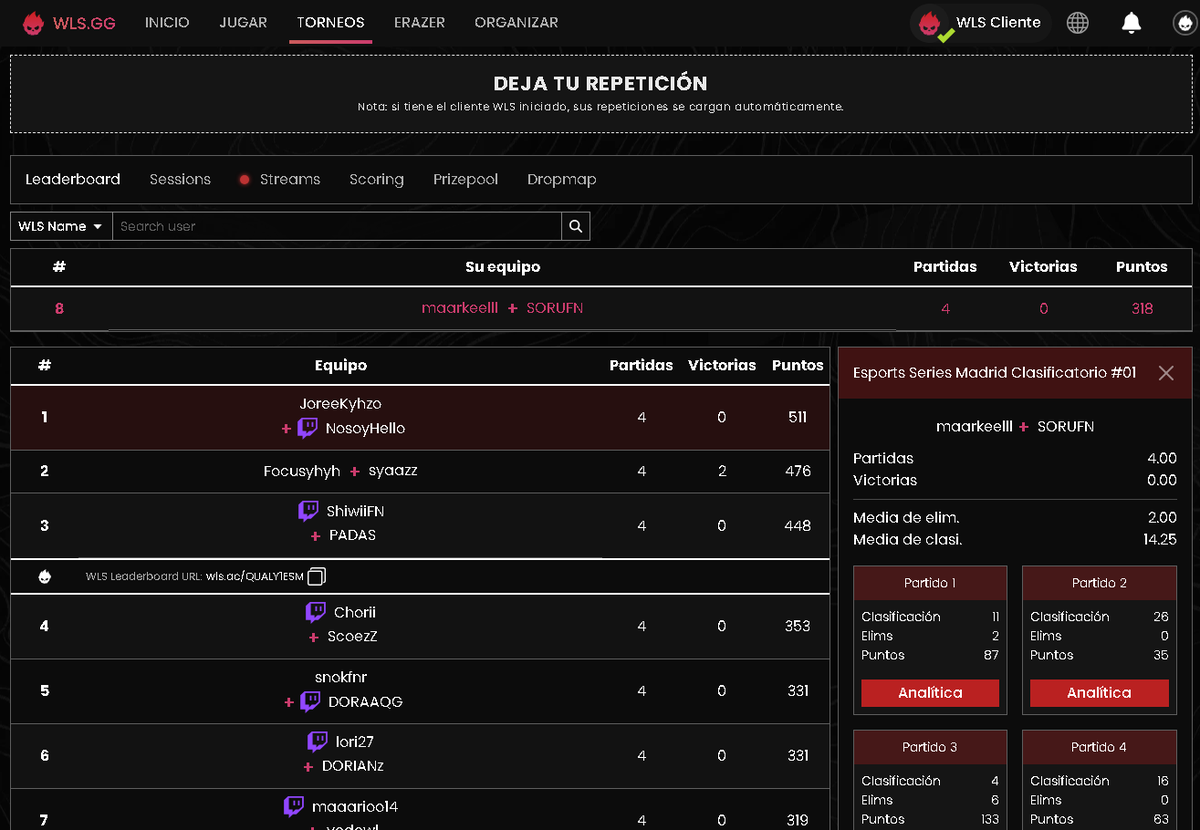This screenshot has width=1200, height=830.
Task: Click Analítica button for Partido 1
Action: 930,693
